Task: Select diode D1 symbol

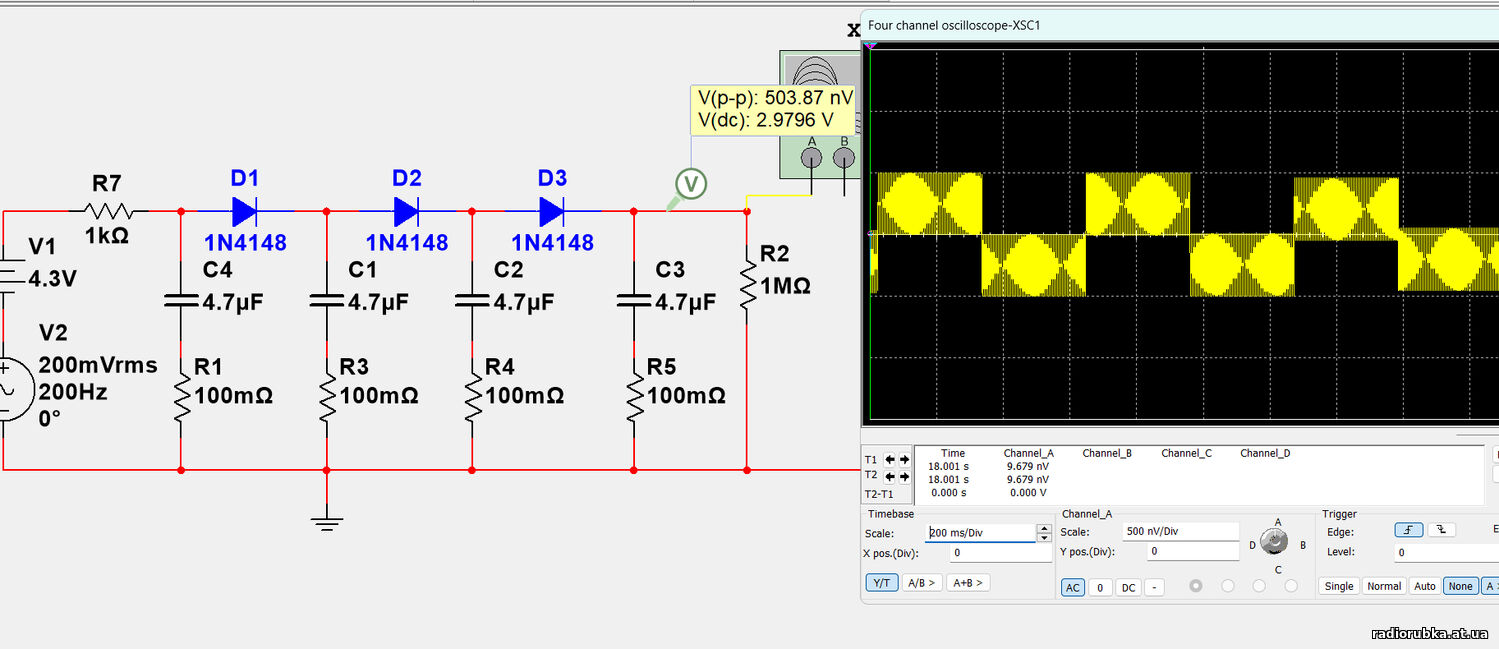Action: pos(245,211)
